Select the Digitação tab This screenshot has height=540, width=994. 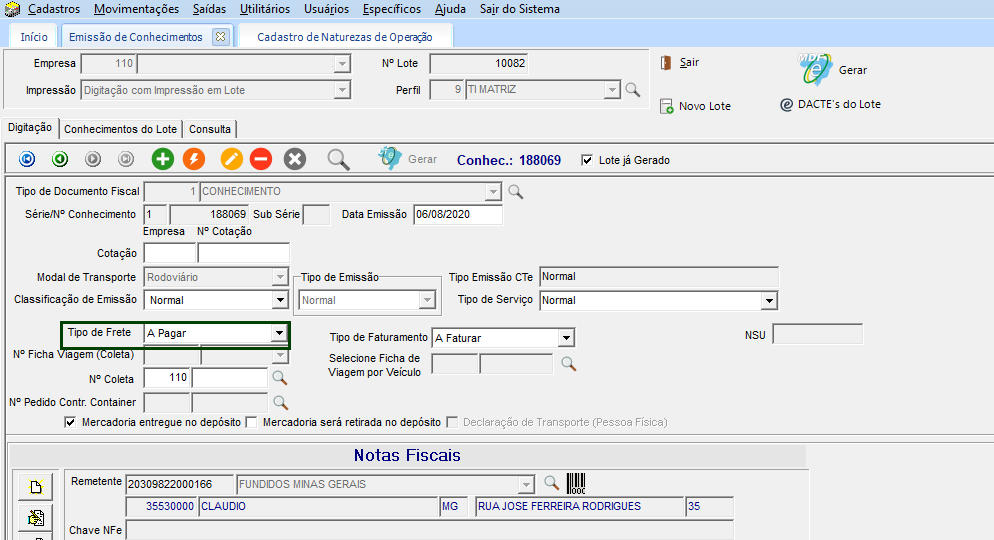coord(30,127)
